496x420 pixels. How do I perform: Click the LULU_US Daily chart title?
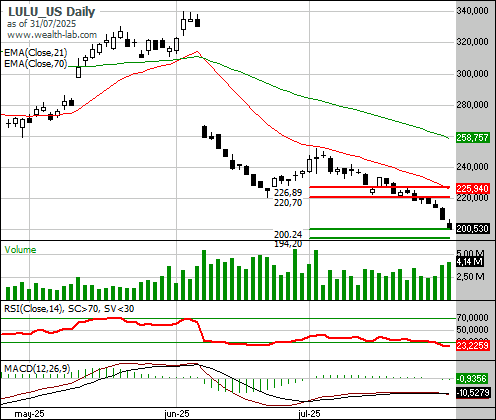(52, 12)
